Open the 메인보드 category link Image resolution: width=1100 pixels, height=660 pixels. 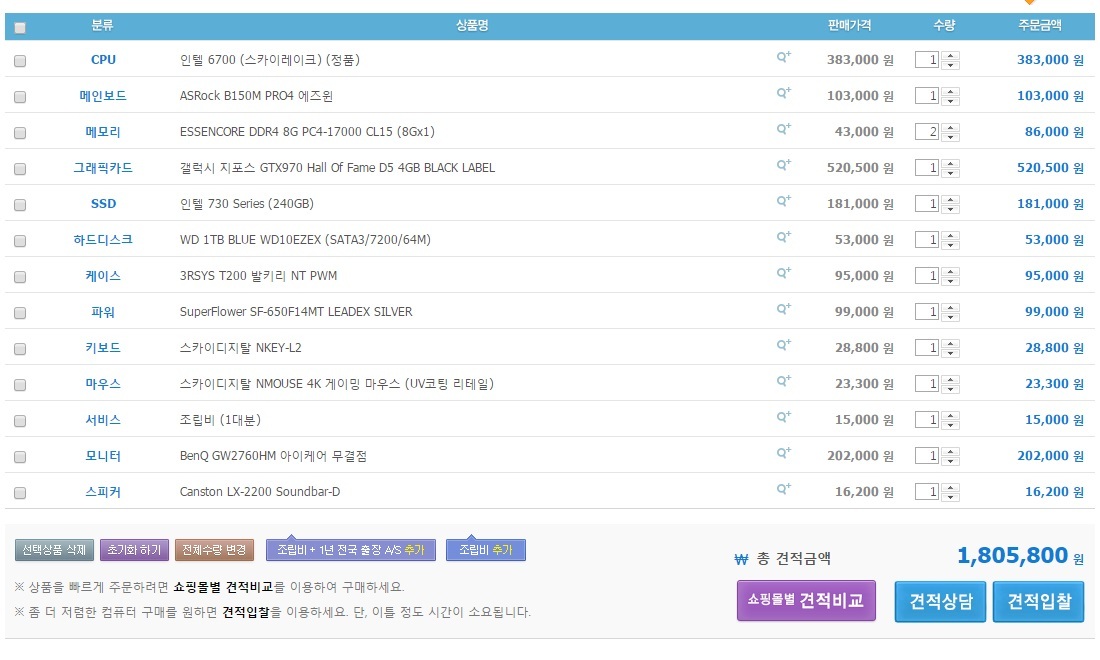pyautogui.click(x=103, y=96)
